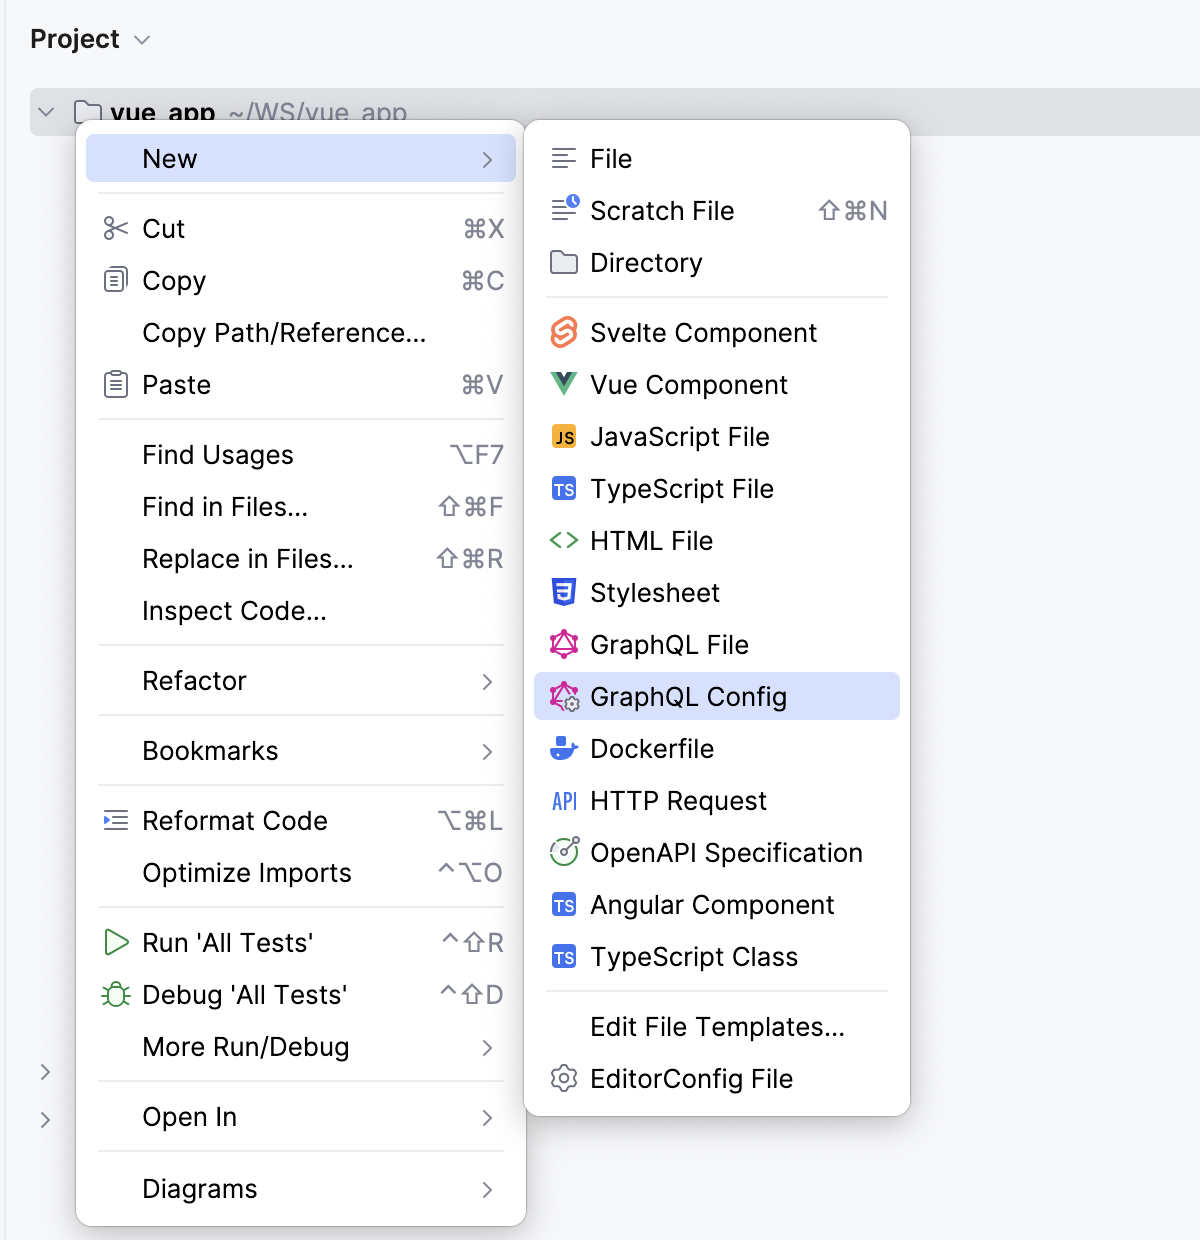Expand the Refactor submenu arrow
This screenshot has width=1200, height=1240.
[x=488, y=681]
